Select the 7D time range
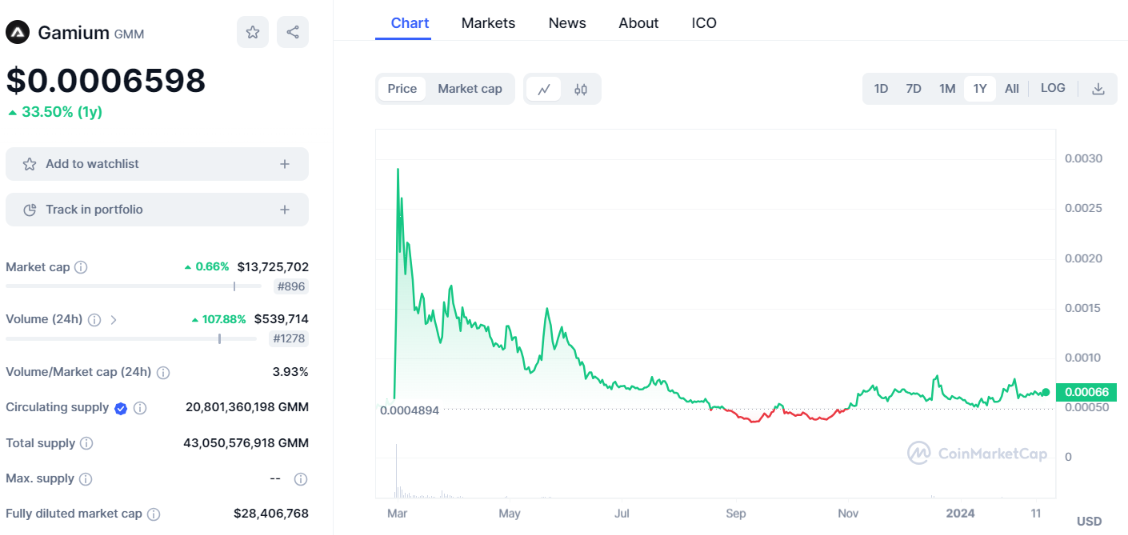This screenshot has height=535, width=1128. [913, 89]
